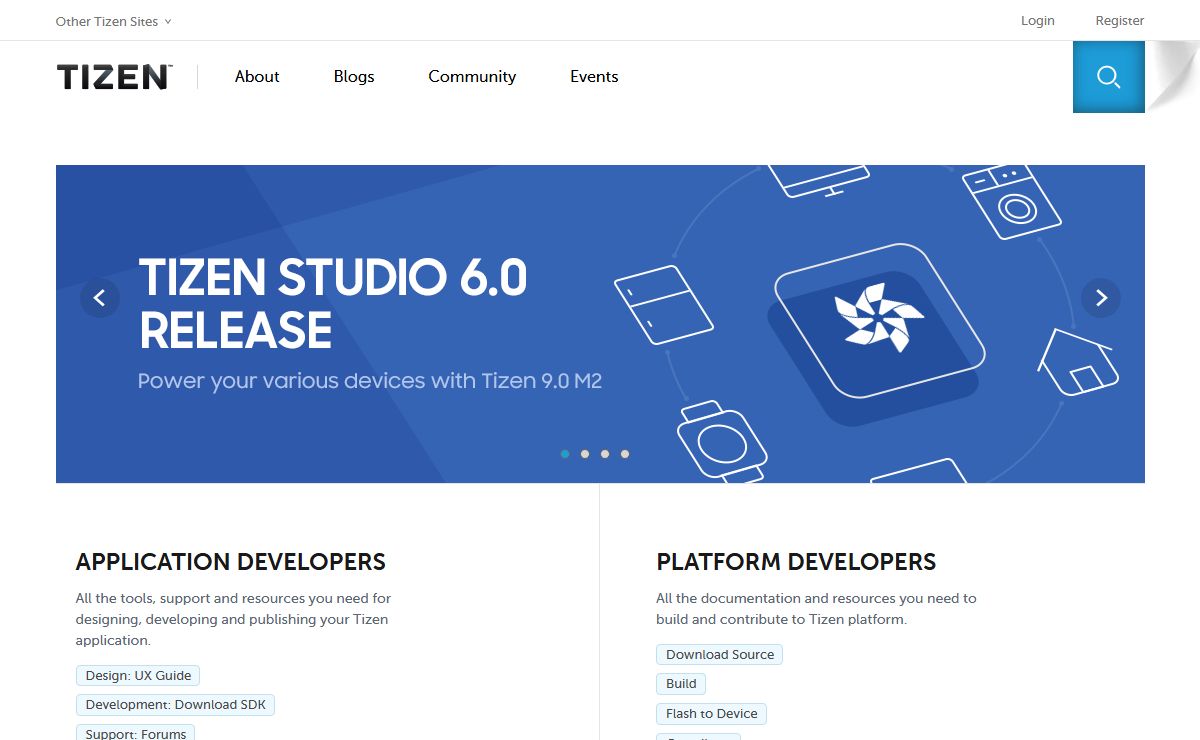The image size is (1200, 740).
Task: Switch to the second carousel slide dot
Action: click(585, 454)
